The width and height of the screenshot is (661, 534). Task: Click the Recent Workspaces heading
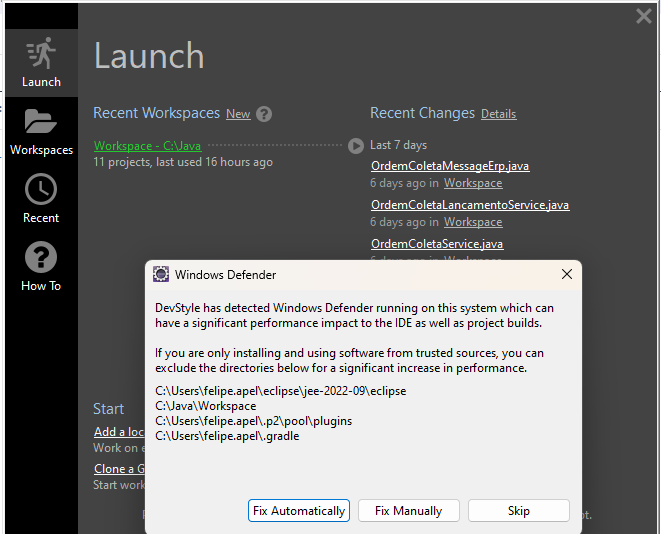[x=156, y=113]
